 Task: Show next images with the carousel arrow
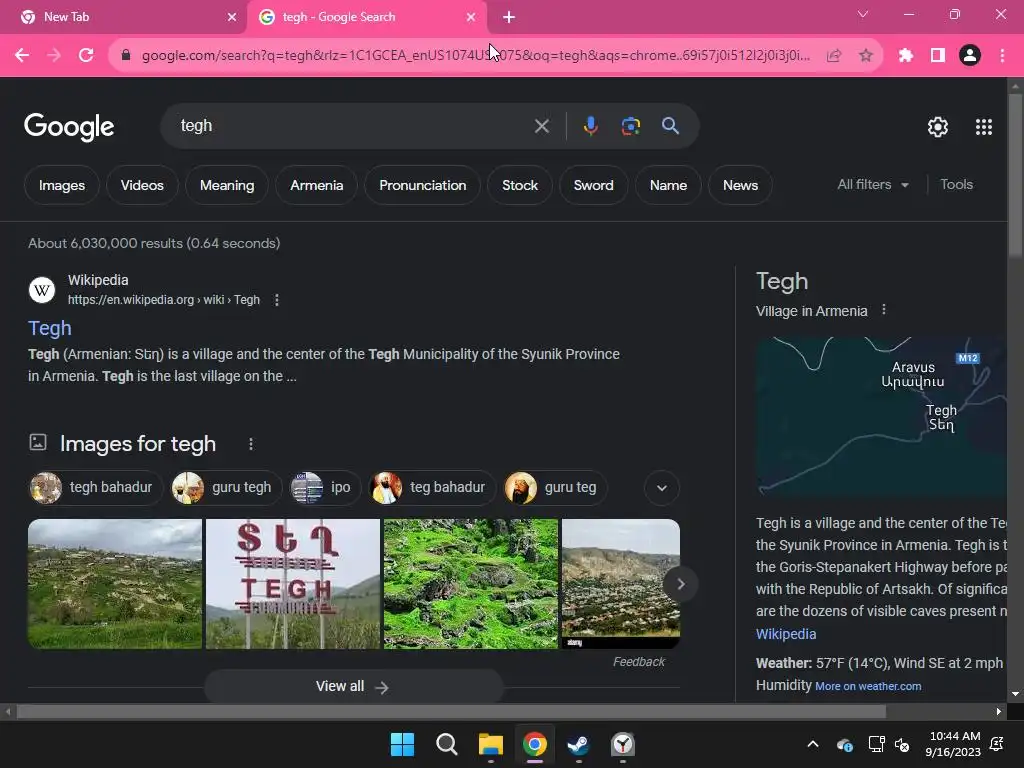(x=680, y=584)
